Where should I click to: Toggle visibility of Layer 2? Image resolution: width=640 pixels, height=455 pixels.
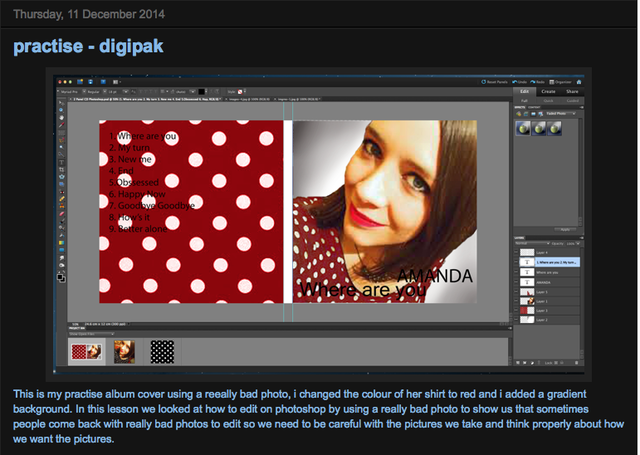tap(516, 320)
